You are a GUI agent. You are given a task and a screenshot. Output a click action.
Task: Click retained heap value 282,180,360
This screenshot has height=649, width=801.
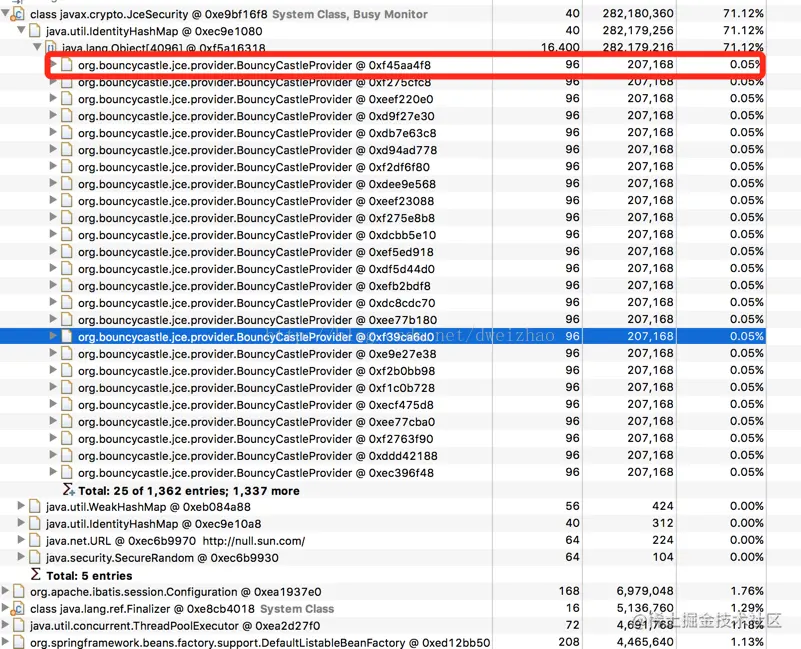pos(638,13)
